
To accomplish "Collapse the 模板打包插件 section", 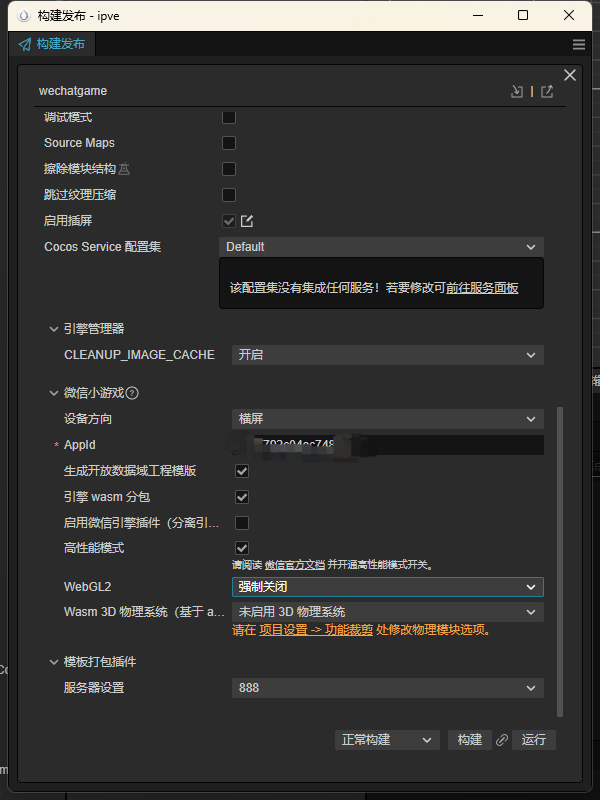I will pyautogui.click(x=54, y=662).
